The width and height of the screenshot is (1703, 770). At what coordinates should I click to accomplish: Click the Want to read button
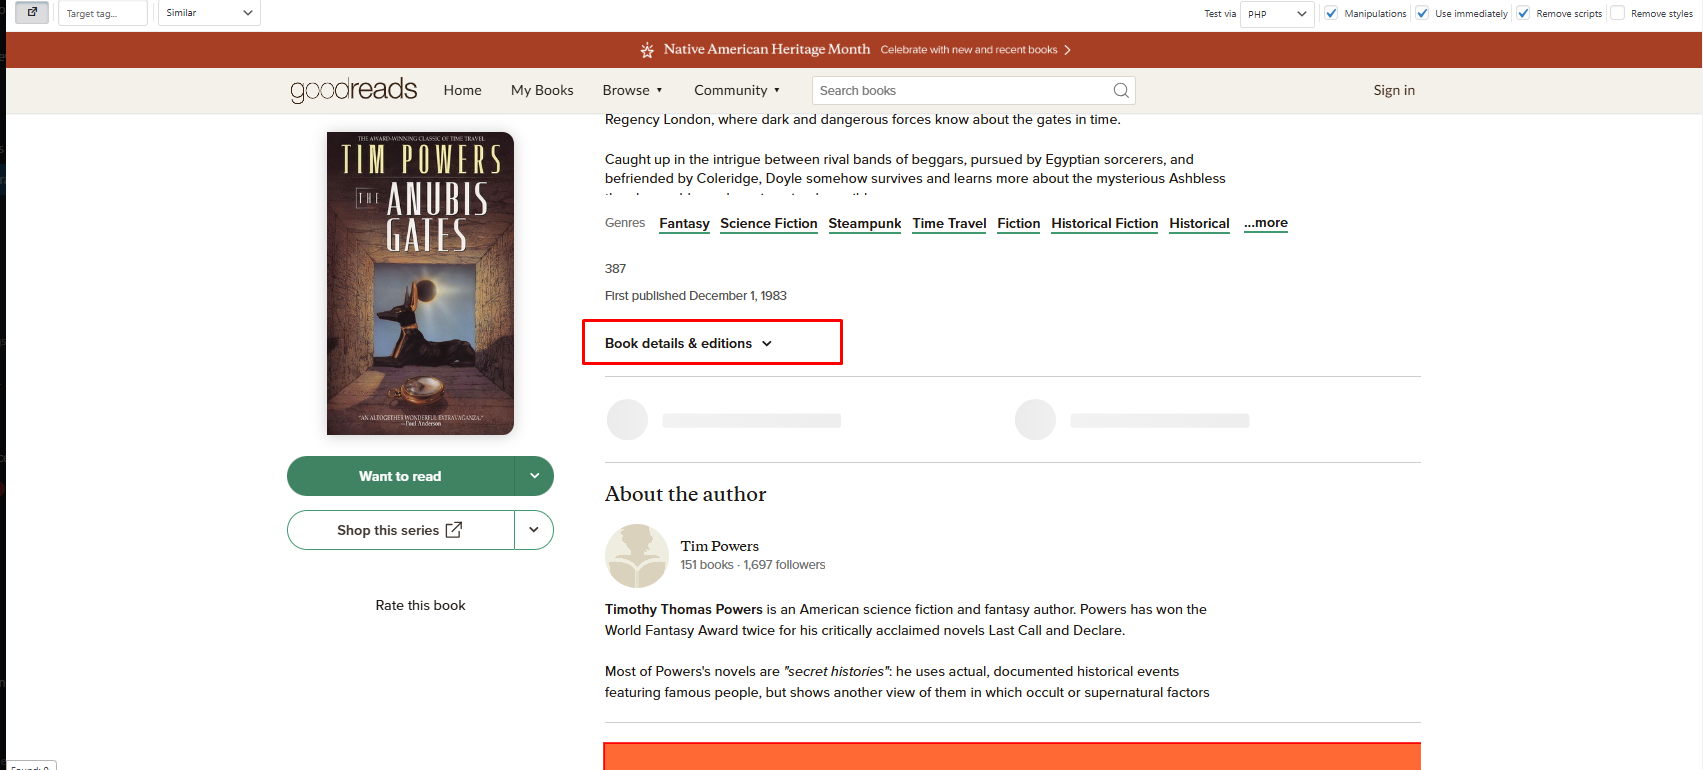point(400,476)
